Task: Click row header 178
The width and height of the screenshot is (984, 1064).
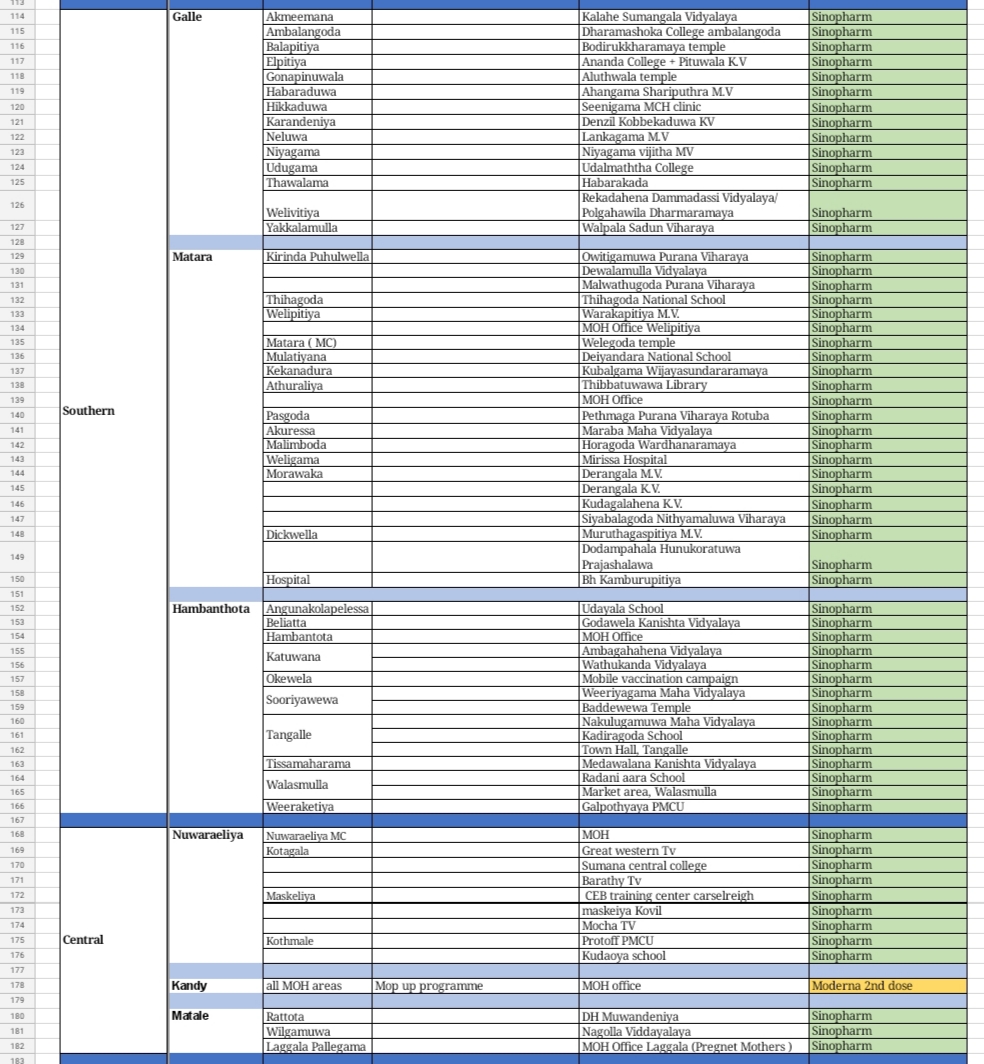Action: [x=18, y=985]
